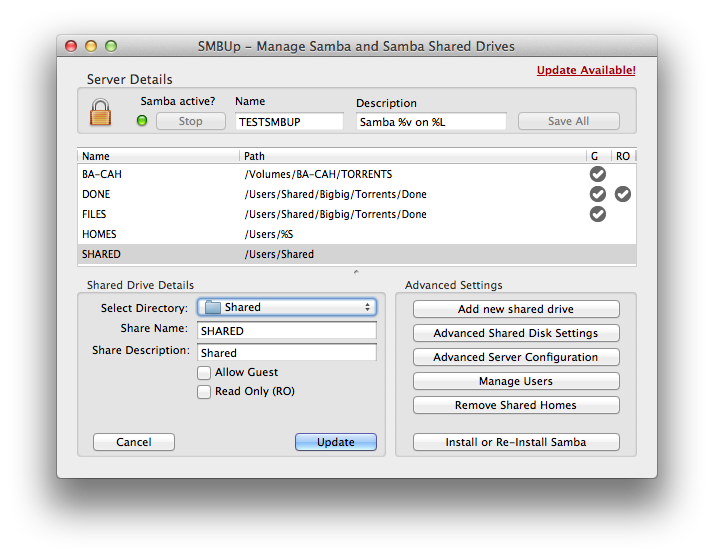Select the BA-CAH share row
Screen dimensions: 714x557
[x=357, y=174]
